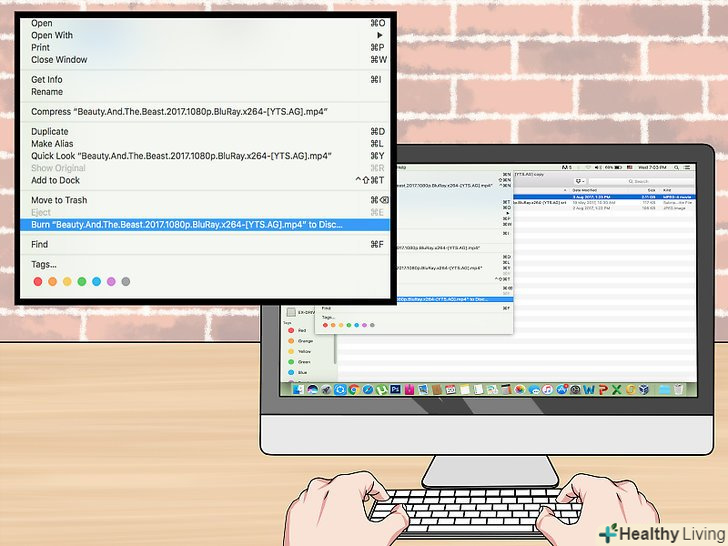The height and width of the screenshot is (546, 728).
Task: Choose Quick Look in enlarged menu
Action: 205,156
